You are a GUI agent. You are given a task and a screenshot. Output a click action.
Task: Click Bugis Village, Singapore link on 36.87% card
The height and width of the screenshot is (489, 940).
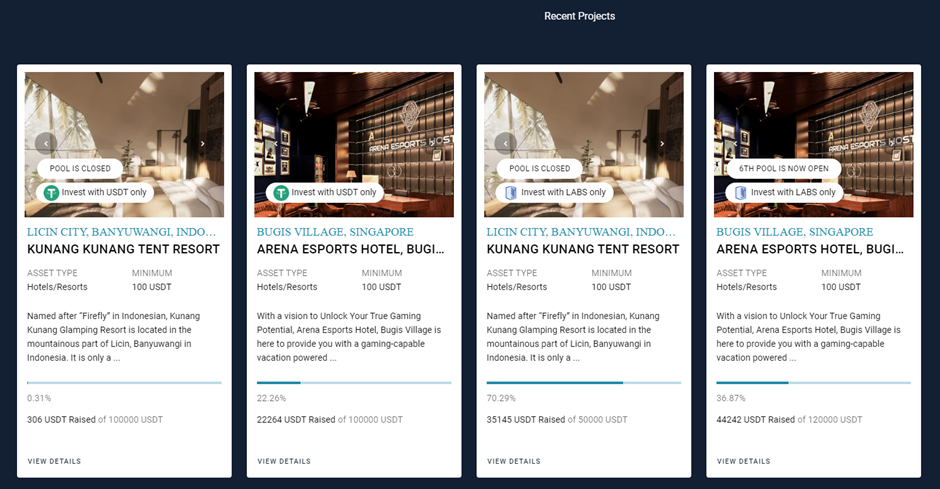point(795,232)
